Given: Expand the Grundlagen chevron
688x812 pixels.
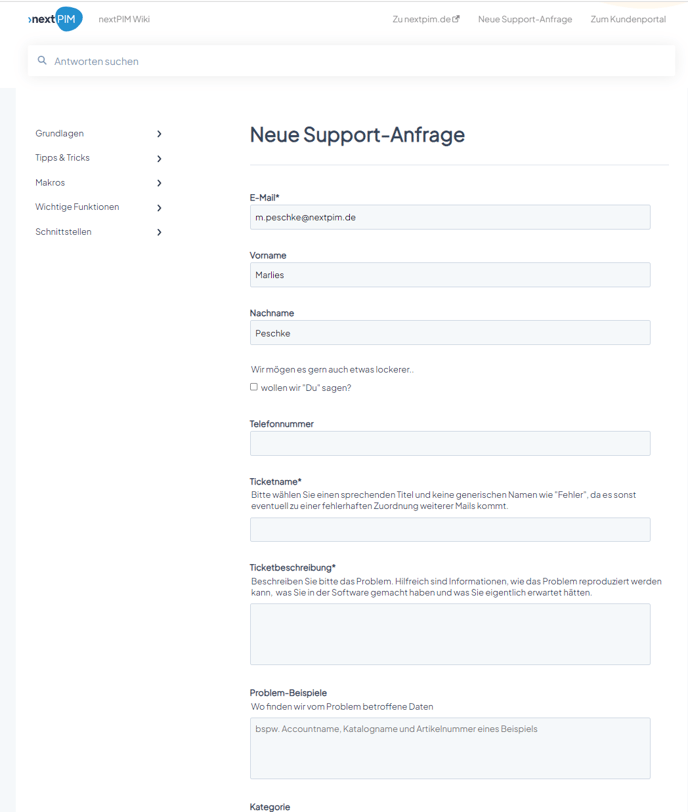Looking at the screenshot, I should point(159,134).
